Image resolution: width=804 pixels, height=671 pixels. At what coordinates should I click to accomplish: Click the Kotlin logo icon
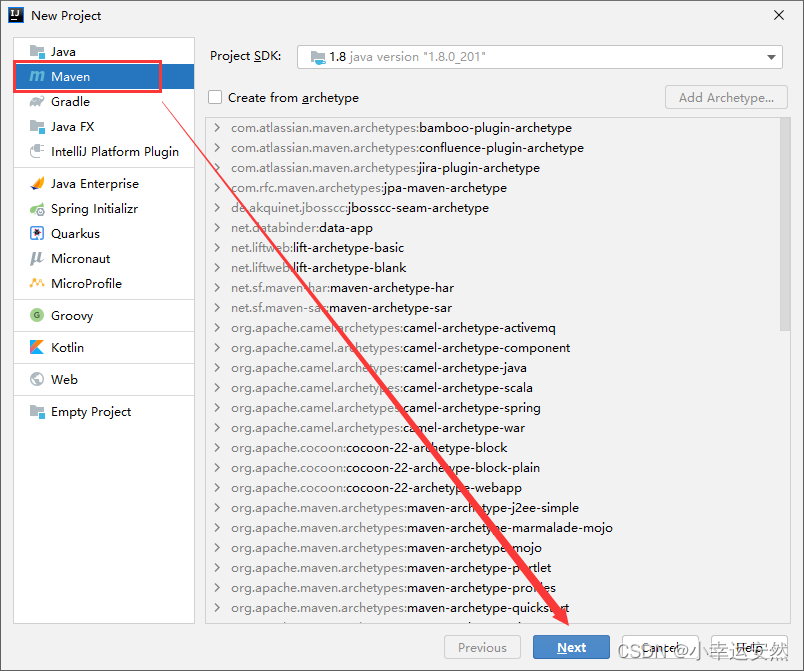coord(37,347)
